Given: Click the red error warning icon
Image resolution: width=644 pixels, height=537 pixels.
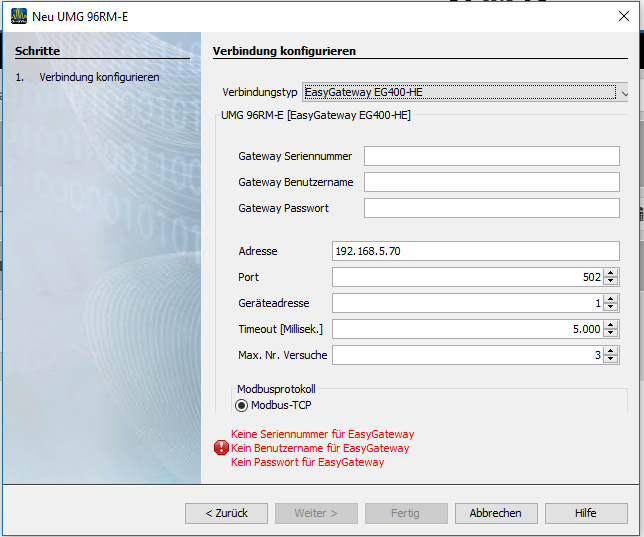Looking at the screenshot, I should (221, 448).
